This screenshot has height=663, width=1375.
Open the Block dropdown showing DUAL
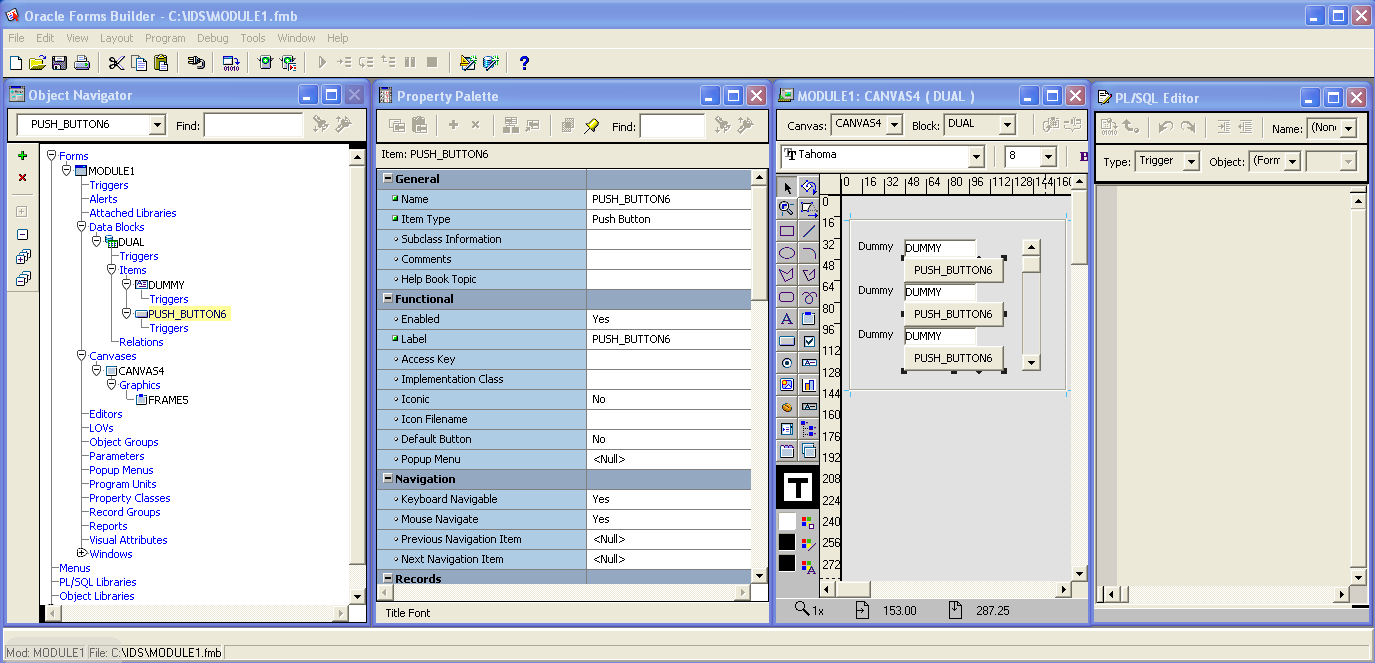tap(1007, 125)
